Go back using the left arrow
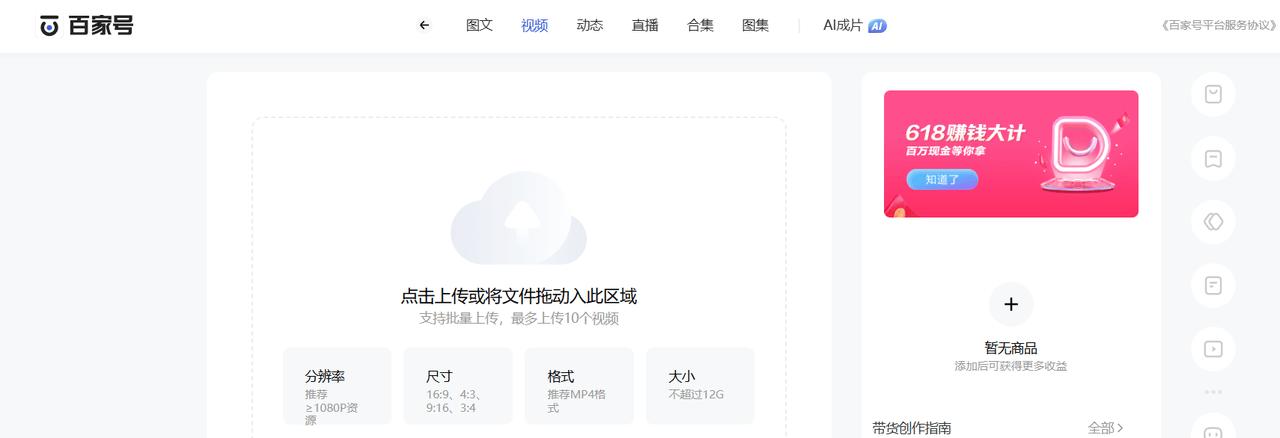Viewport: 1280px width, 438px height. (x=424, y=26)
